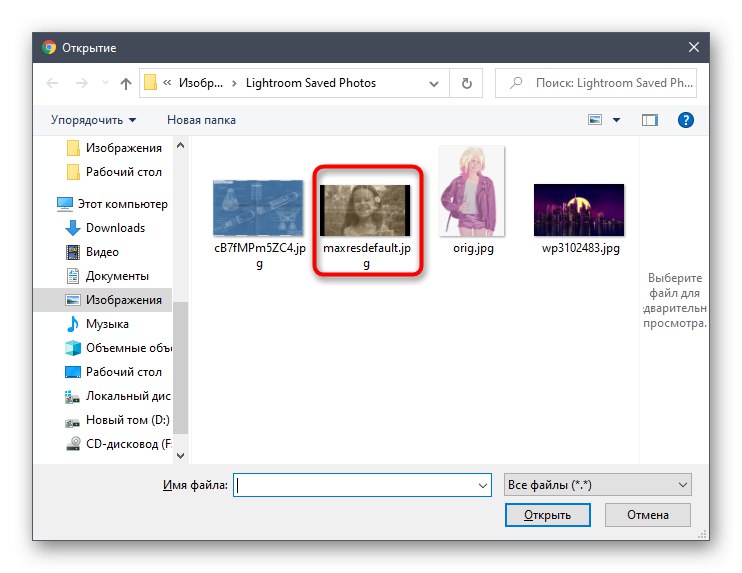Open Объемные объекты folder
Viewport: 742px width, 573px height.
coord(118,348)
